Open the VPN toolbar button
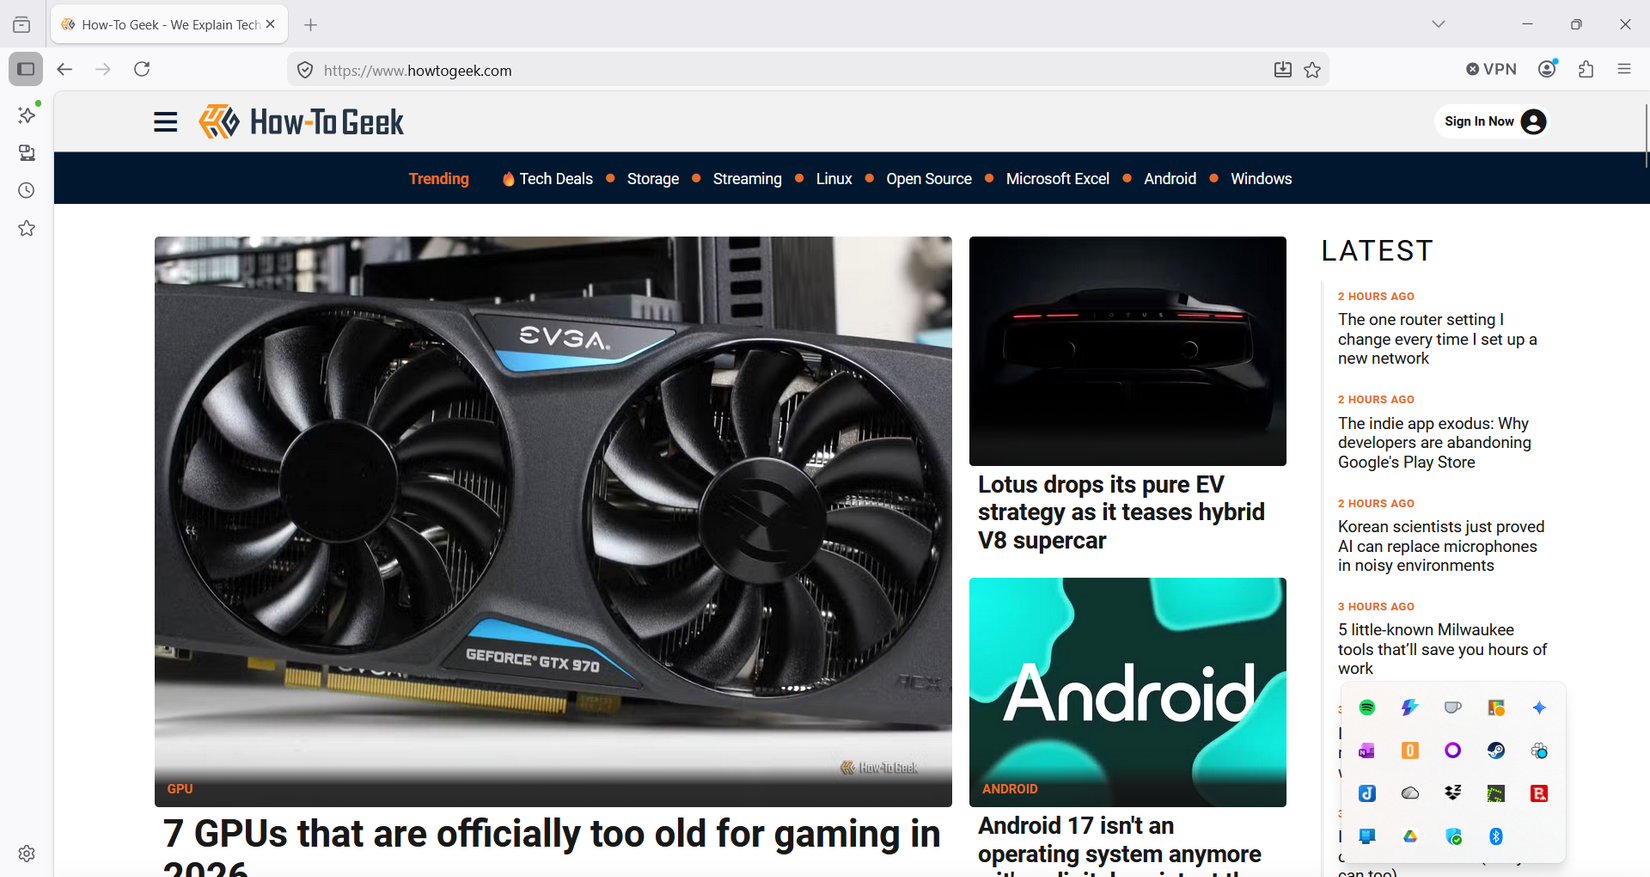The image size is (1650, 877). click(1491, 69)
